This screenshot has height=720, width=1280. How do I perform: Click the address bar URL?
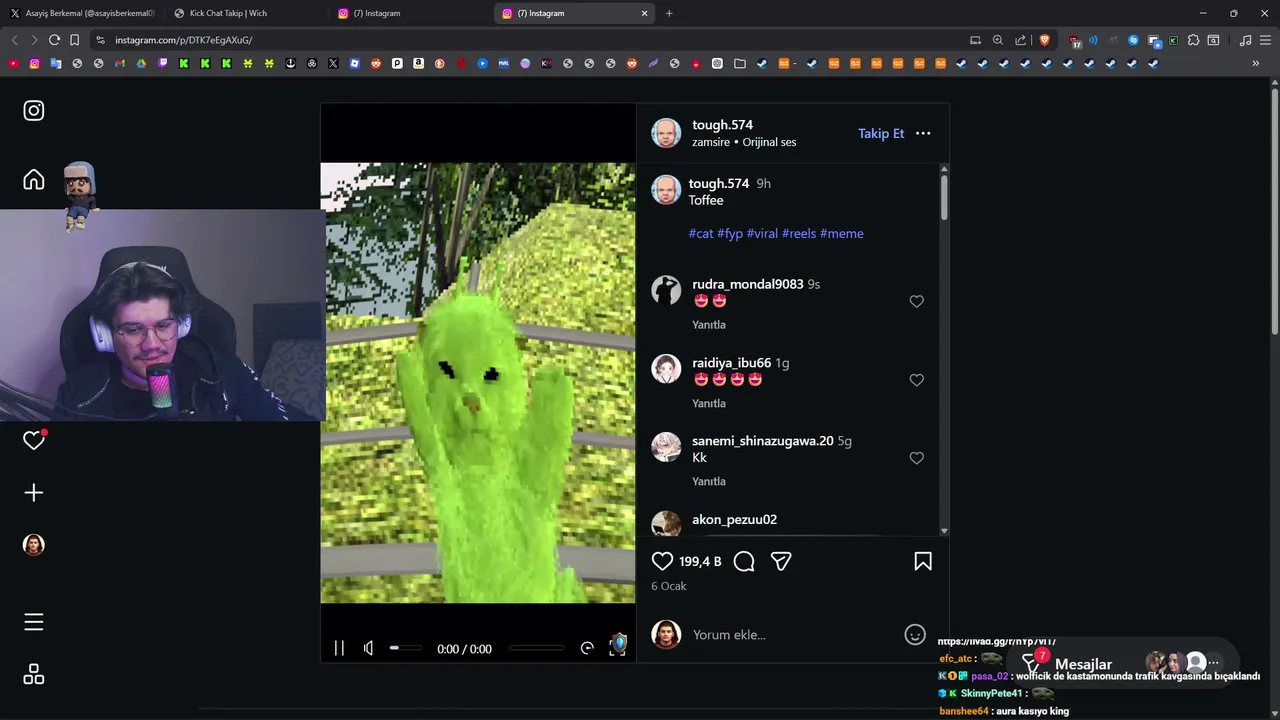click(x=184, y=40)
